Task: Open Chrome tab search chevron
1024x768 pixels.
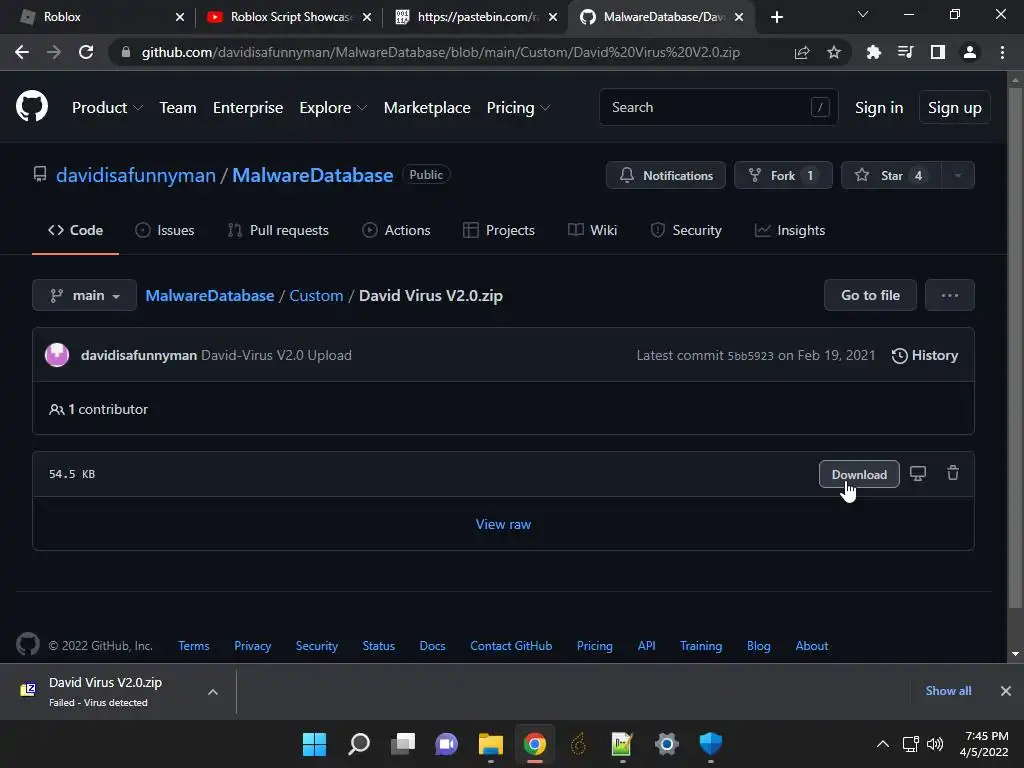Action: point(863,14)
